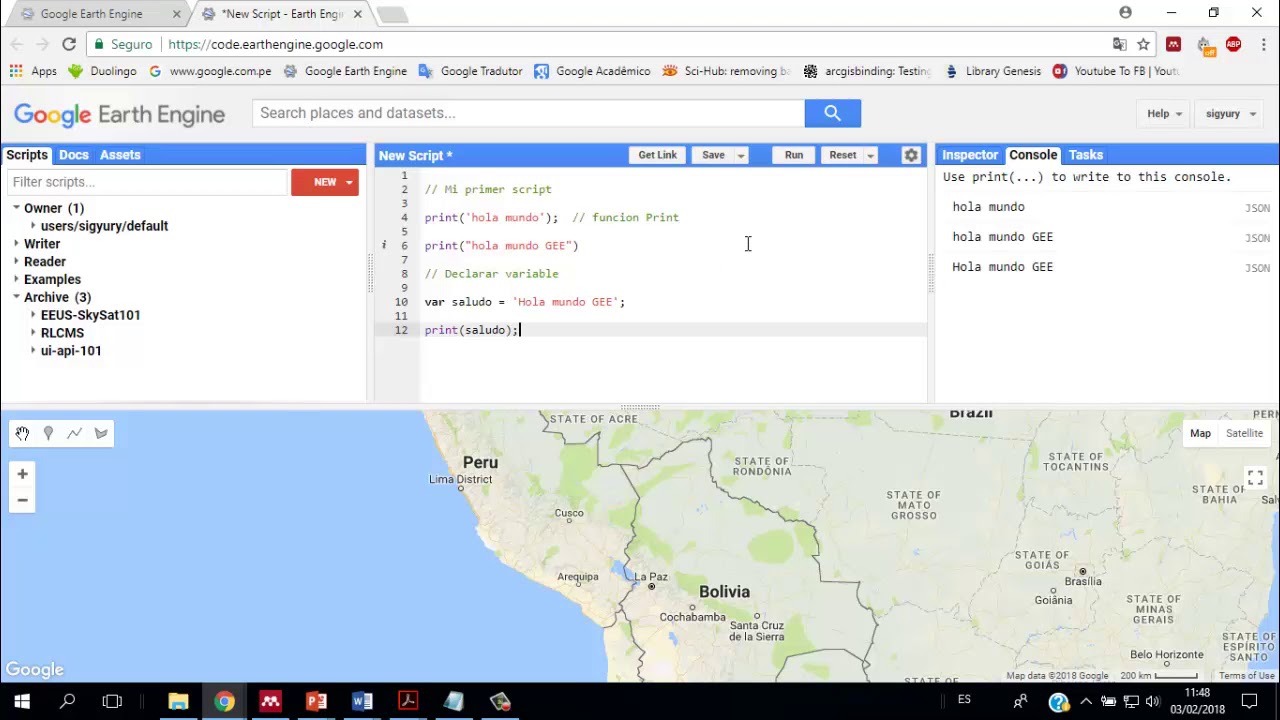The width and height of the screenshot is (1280, 720).
Task: Open the Apps bookmark shortcut
Action: tap(34, 71)
